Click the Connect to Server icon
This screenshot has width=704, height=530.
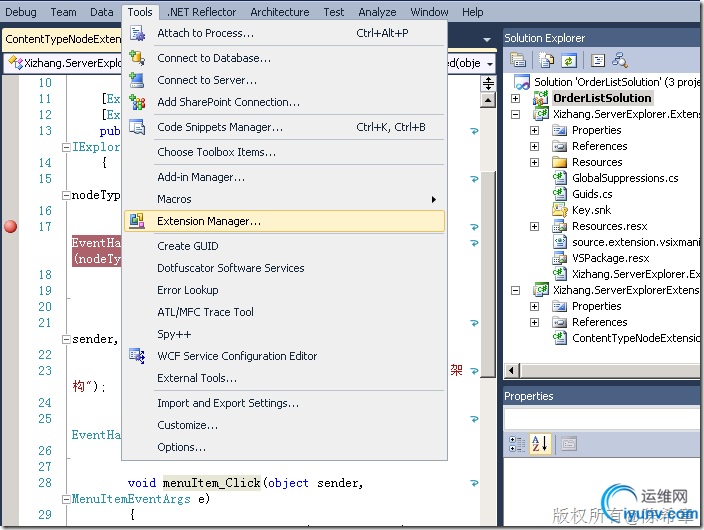point(137,80)
